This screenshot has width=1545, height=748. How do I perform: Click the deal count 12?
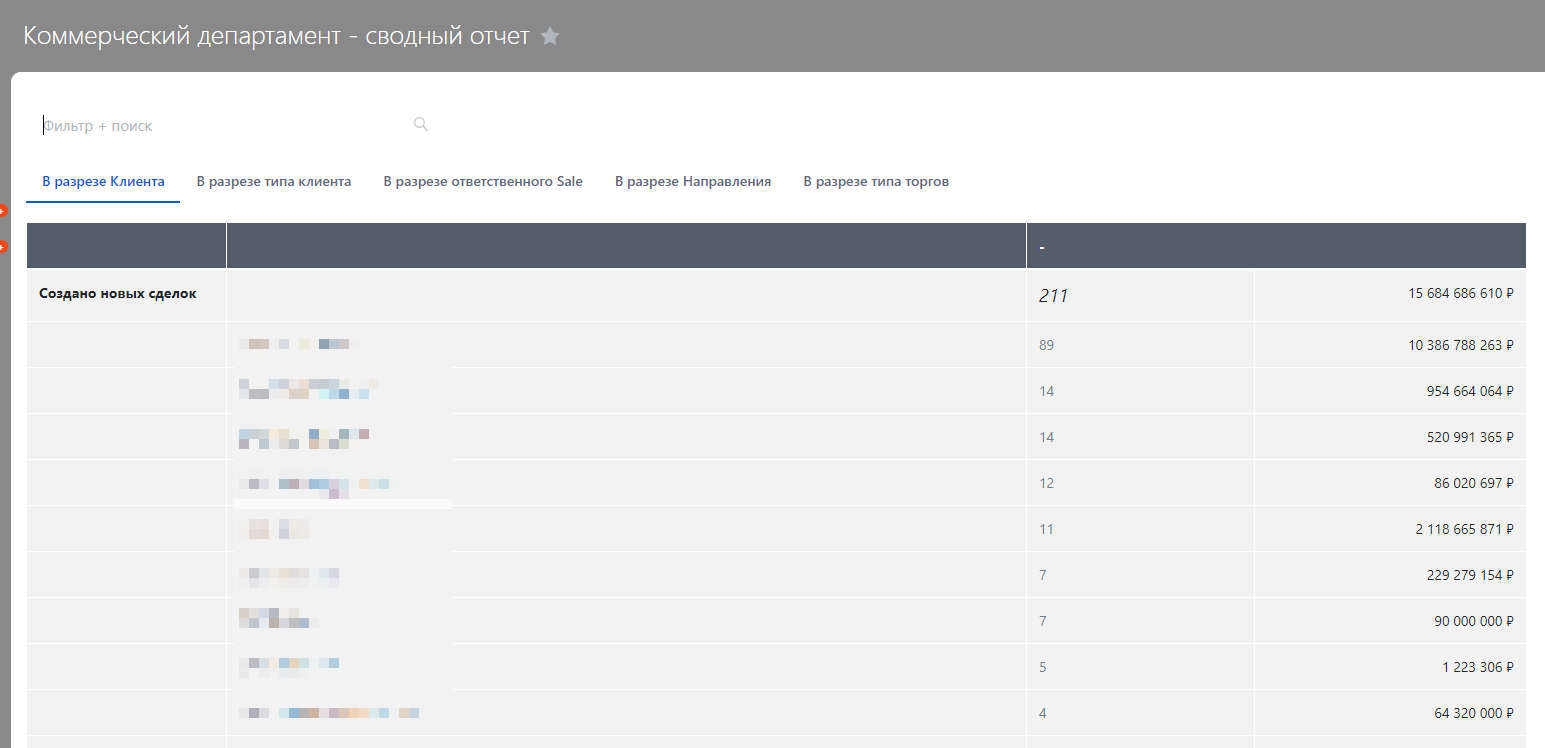pyautogui.click(x=1046, y=483)
